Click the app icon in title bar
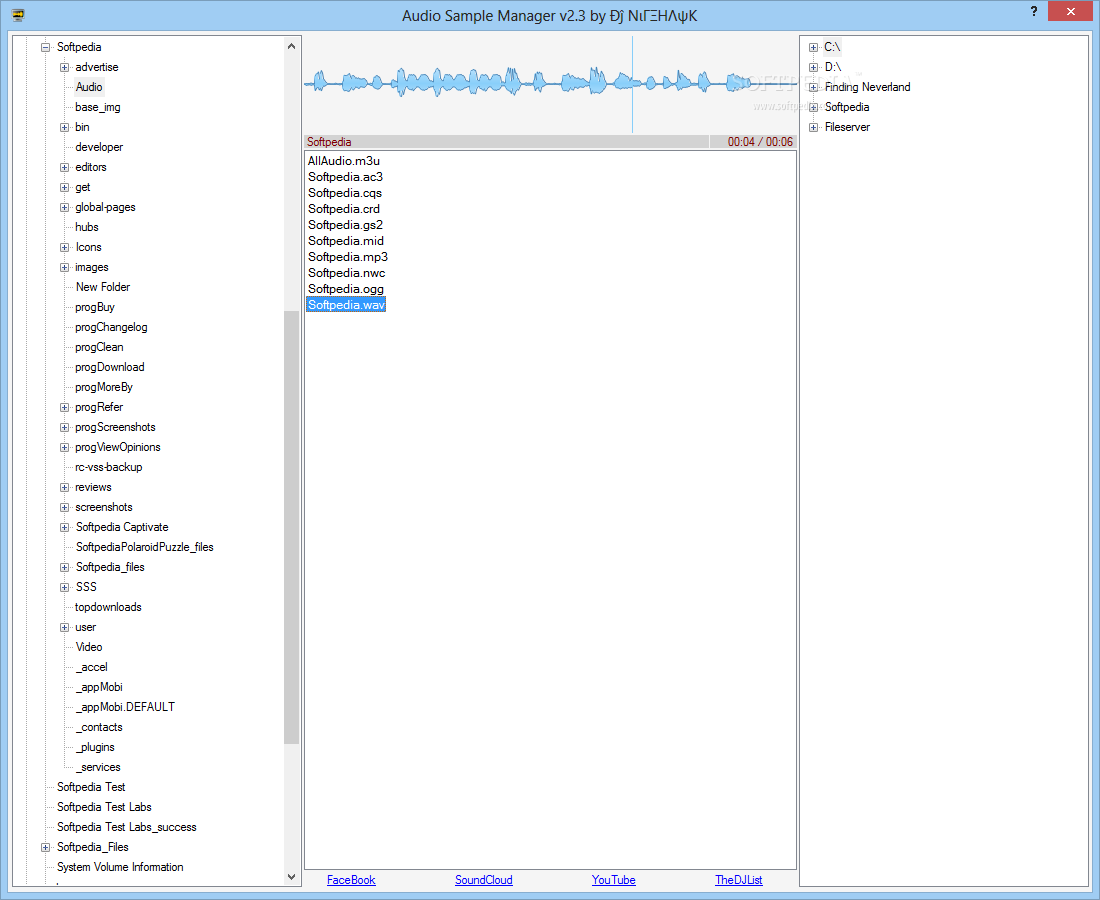This screenshot has width=1100, height=900. click(18, 15)
